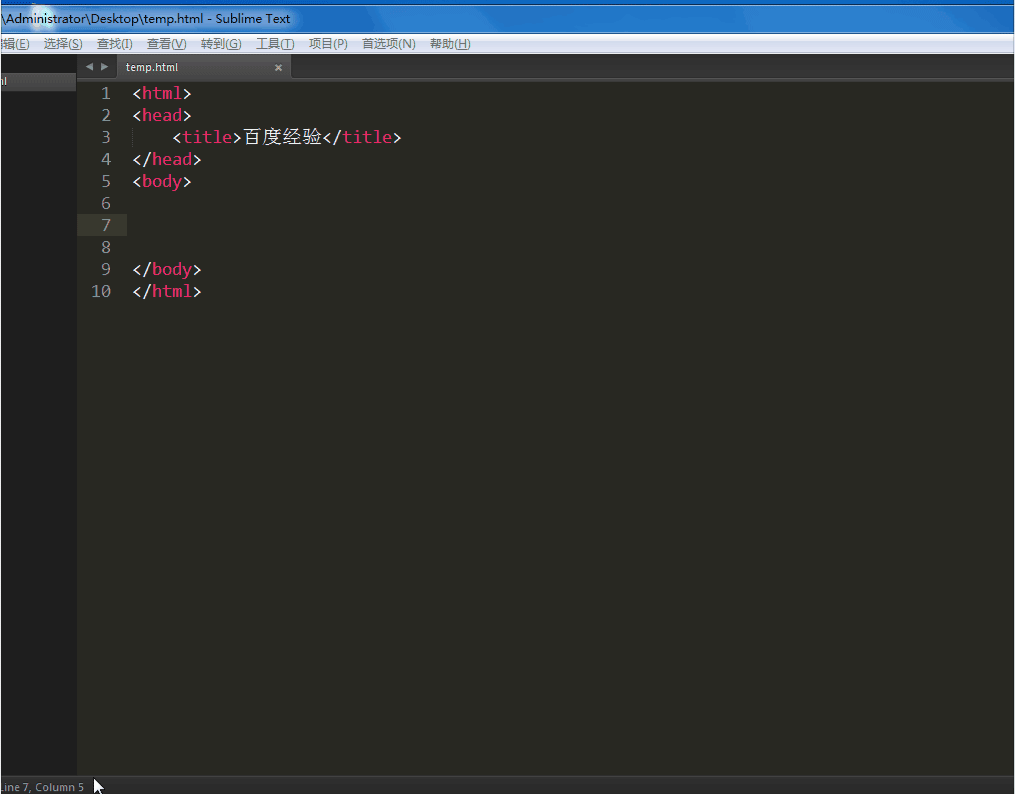
Task: Close the temp.html tab
Action: point(278,67)
